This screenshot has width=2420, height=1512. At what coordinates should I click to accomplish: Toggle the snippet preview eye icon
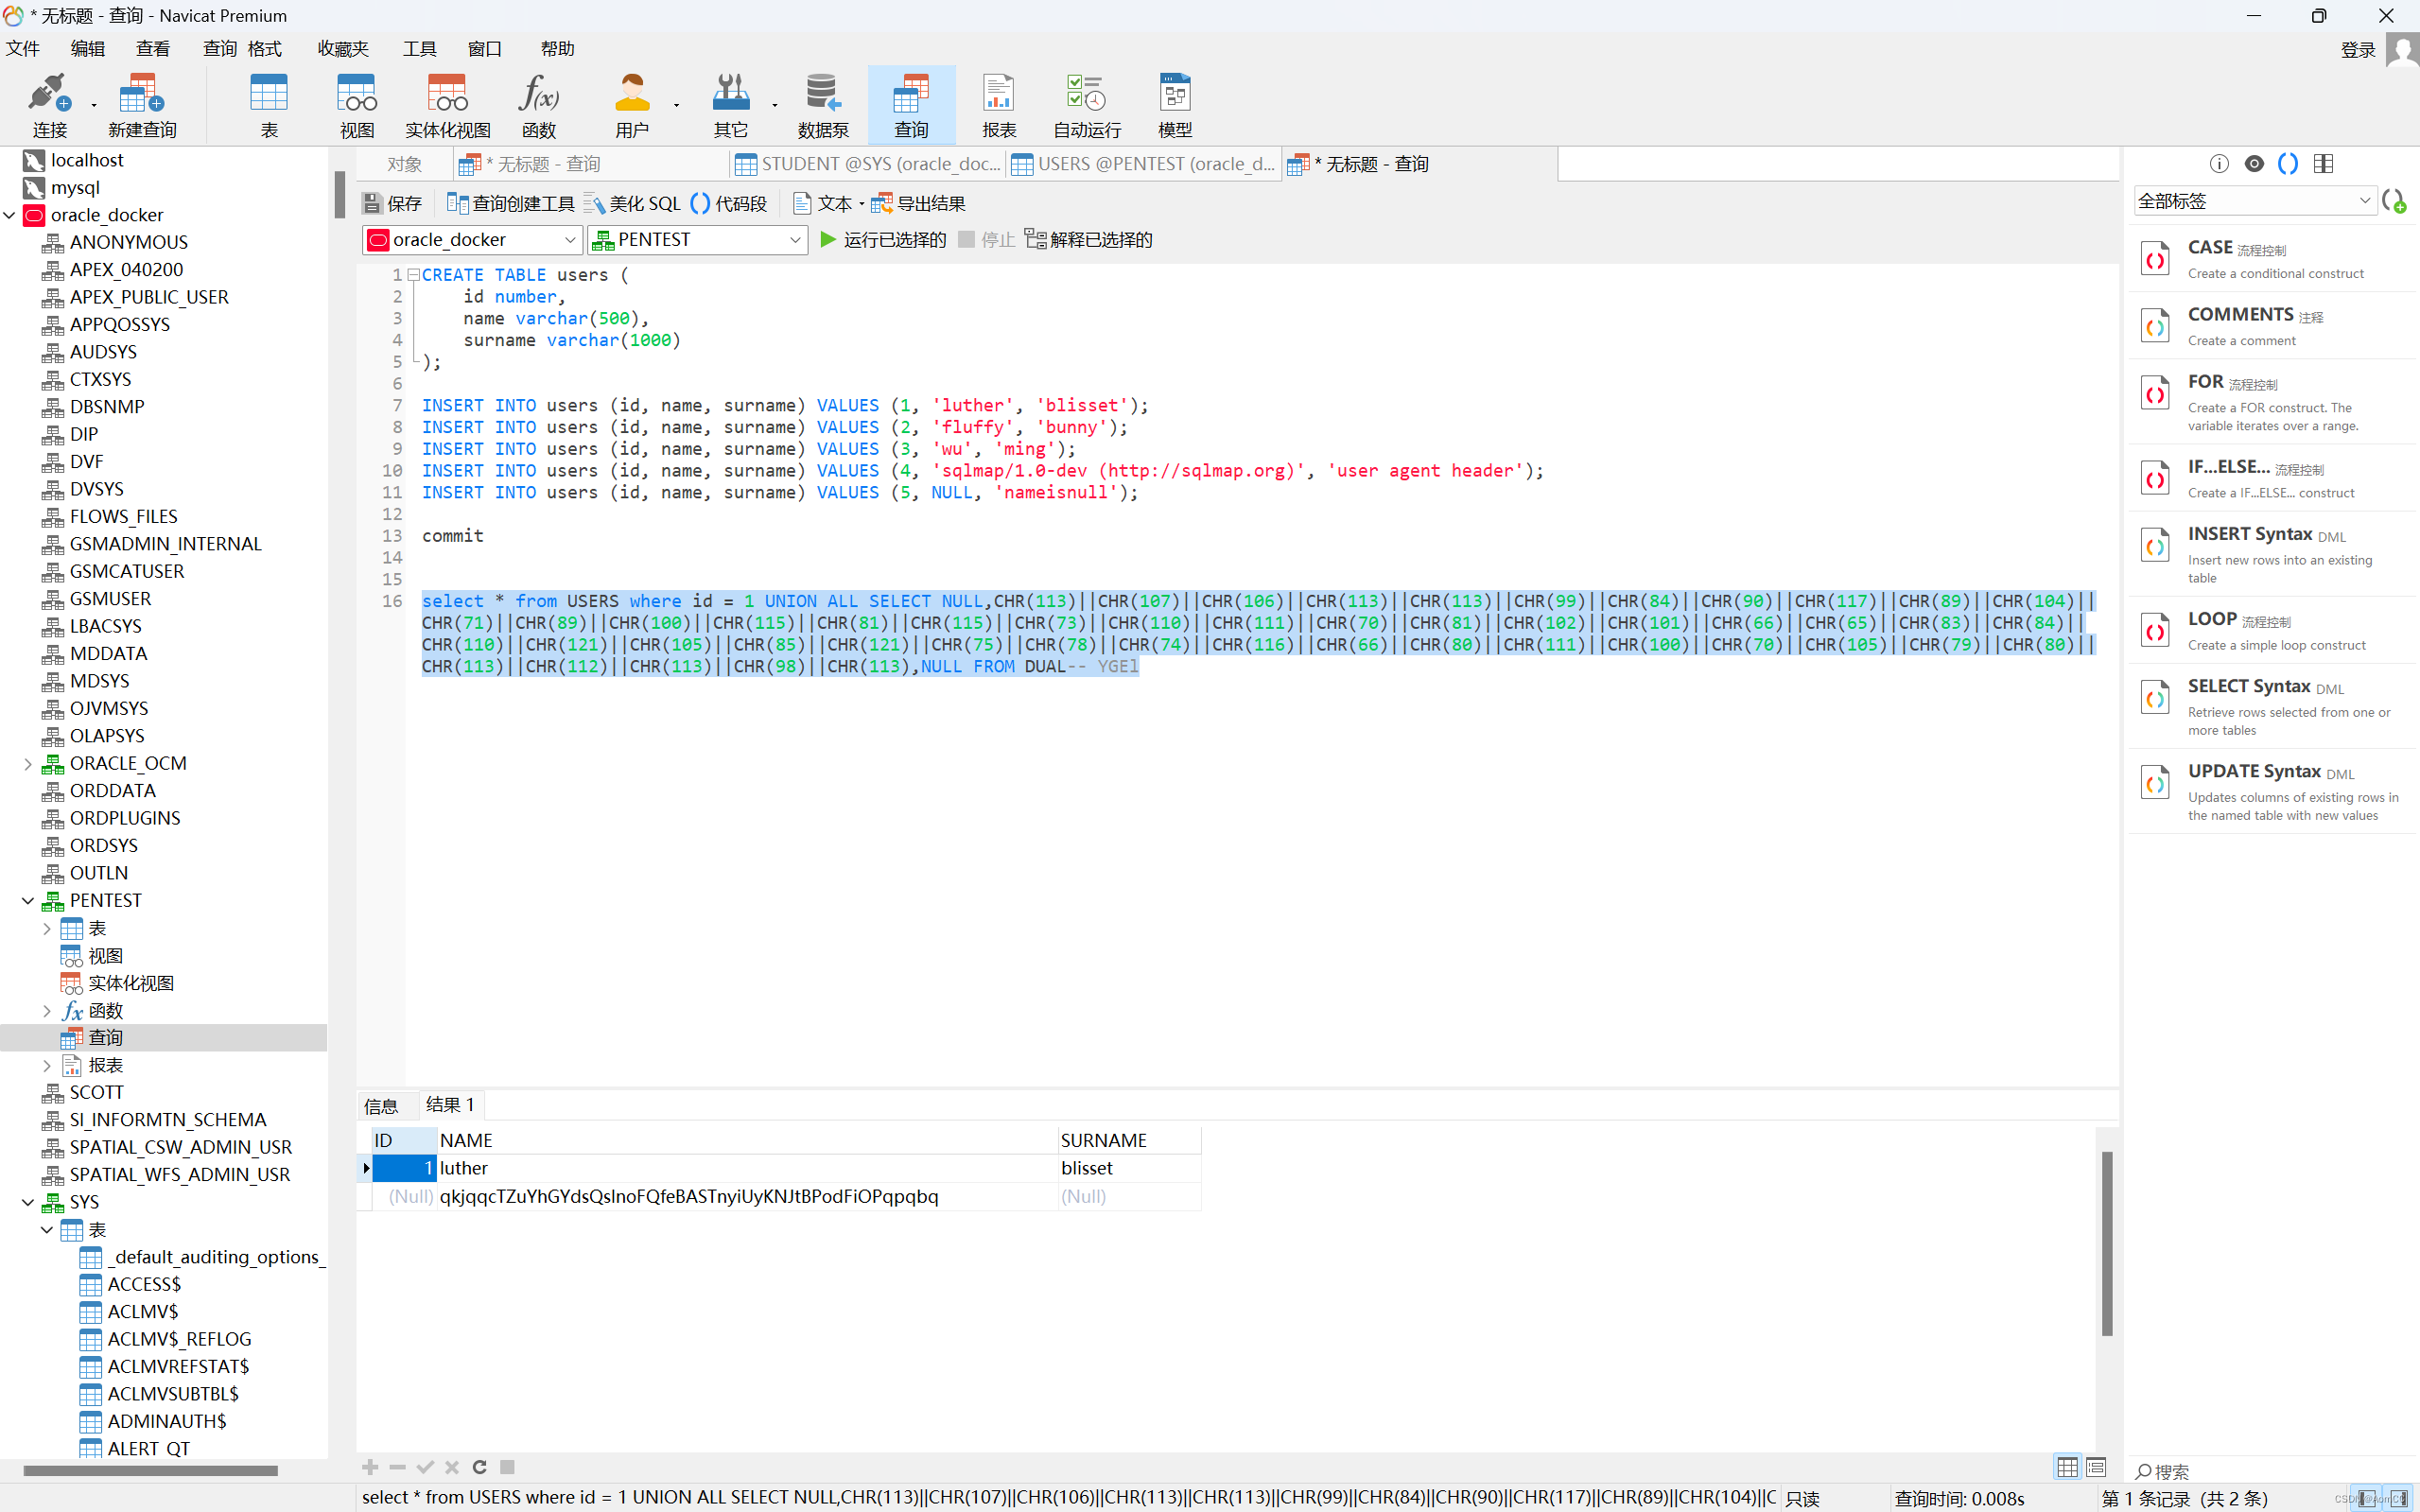click(x=2254, y=163)
